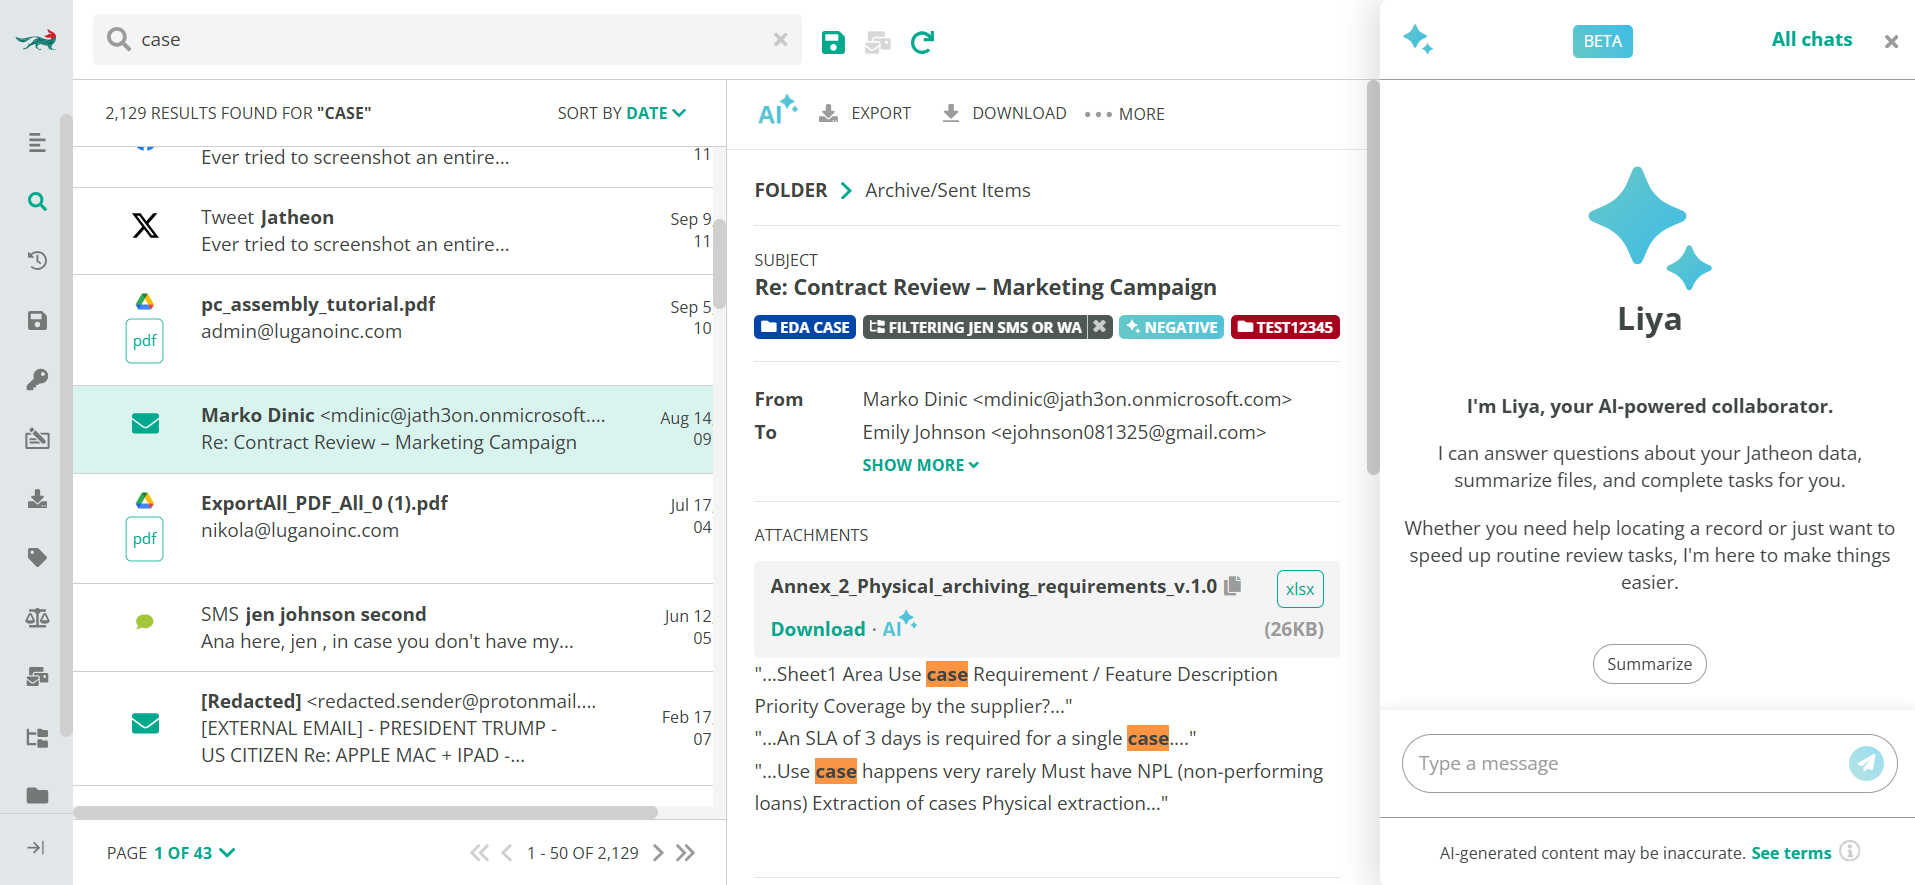Click the horizontal scrollbar under results list
The height and width of the screenshot is (885, 1915).
click(365, 812)
